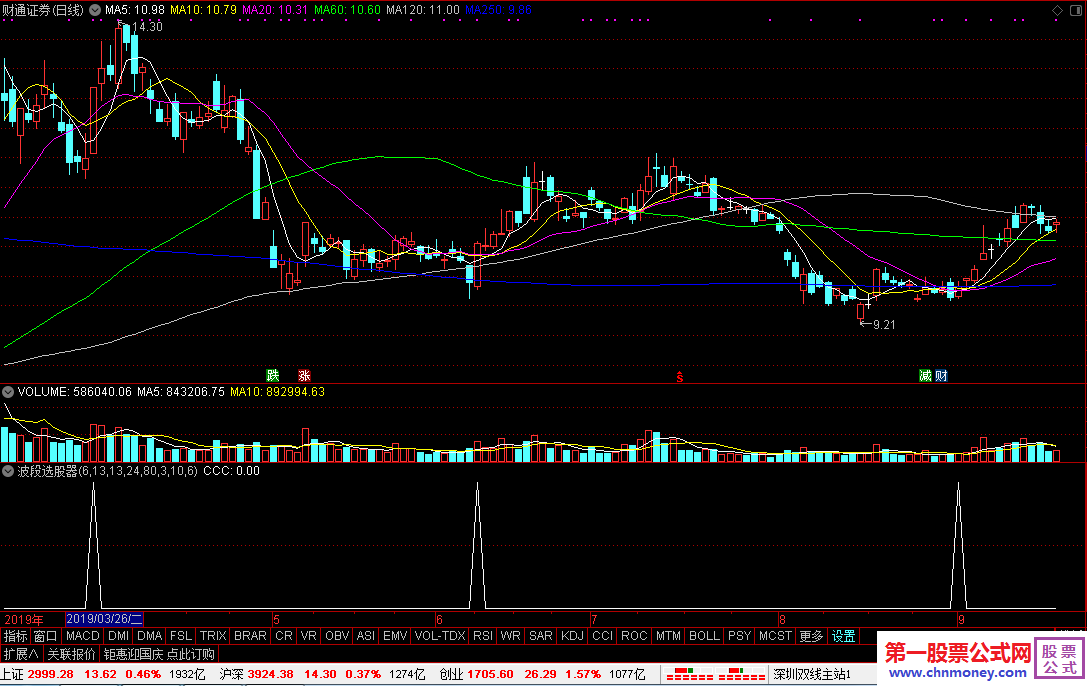Switch to the WR indicator
Viewport: 1087px width, 686px height.
(510, 636)
